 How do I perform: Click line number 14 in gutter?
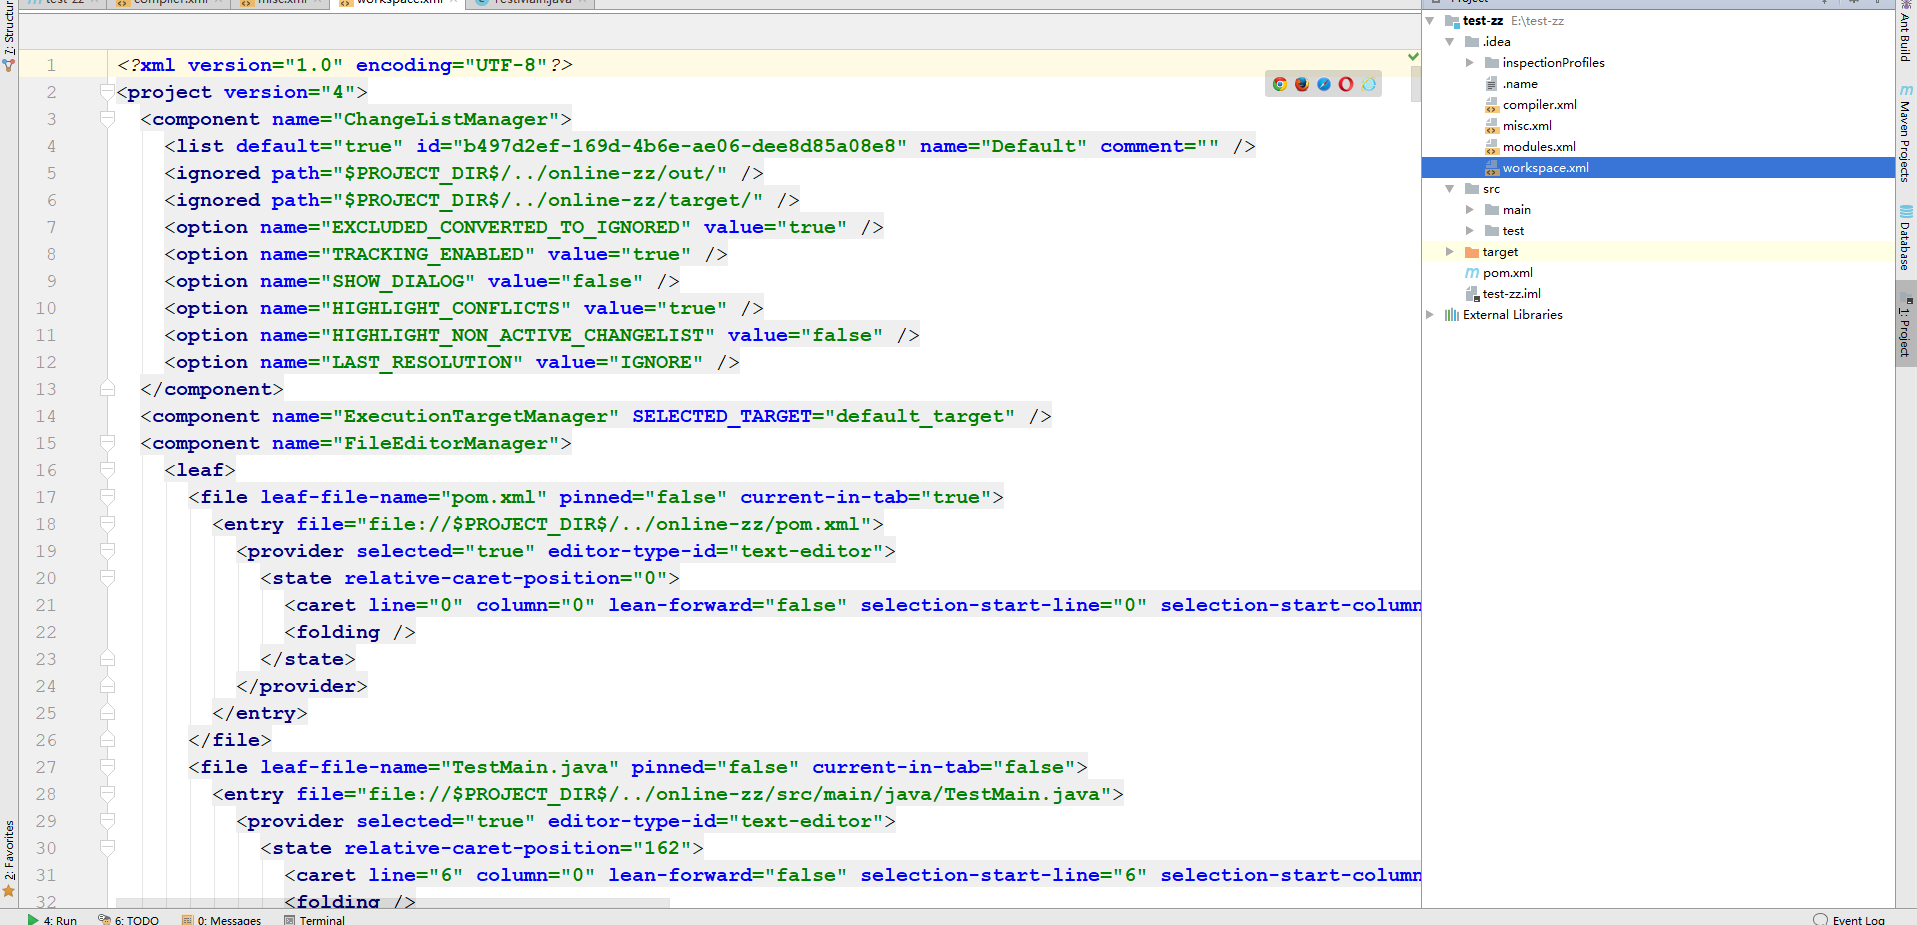coord(46,416)
